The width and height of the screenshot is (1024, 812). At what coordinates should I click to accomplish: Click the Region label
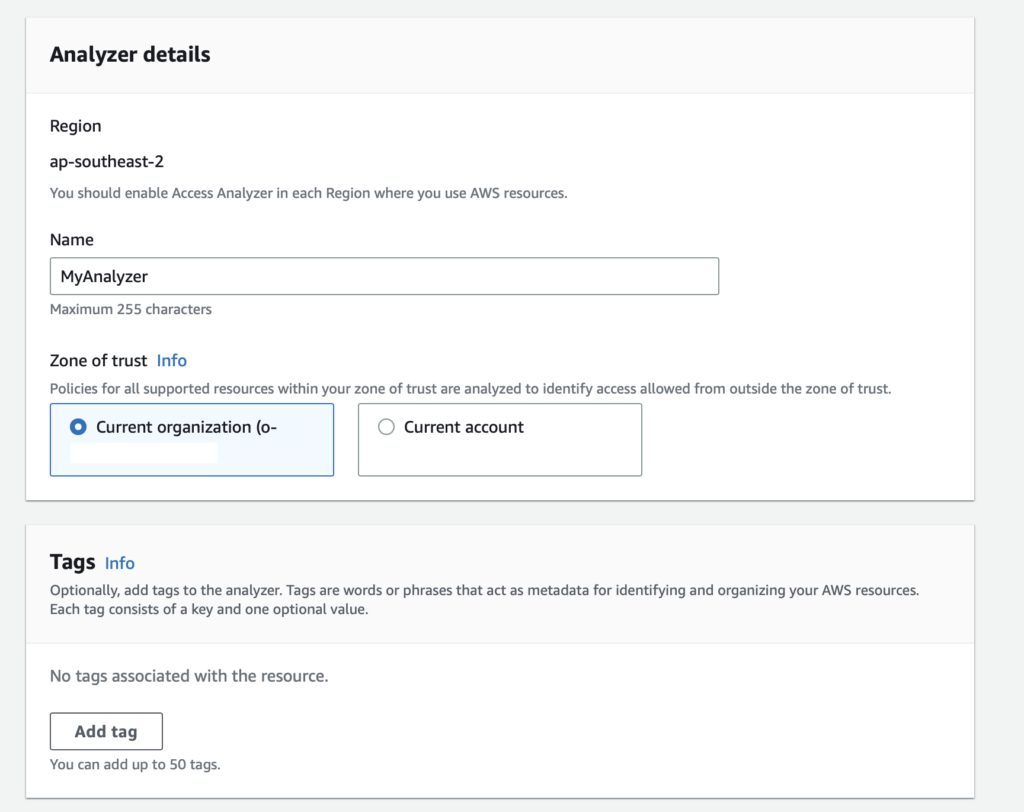[x=75, y=126]
